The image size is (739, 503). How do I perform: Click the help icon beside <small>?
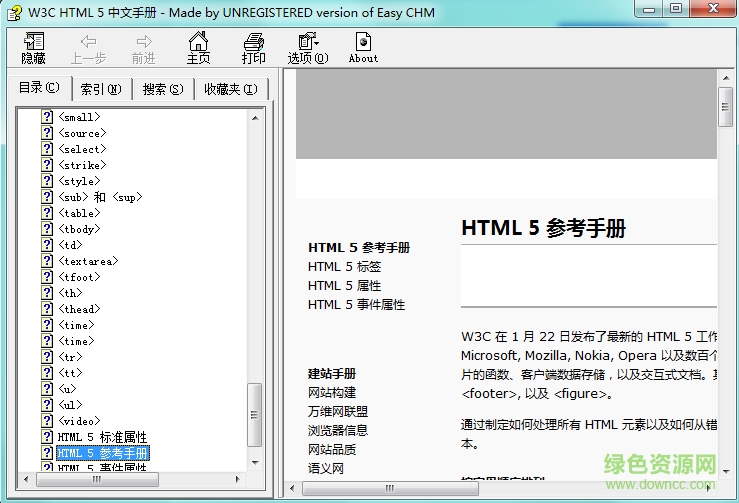pyautogui.click(x=47, y=116)
